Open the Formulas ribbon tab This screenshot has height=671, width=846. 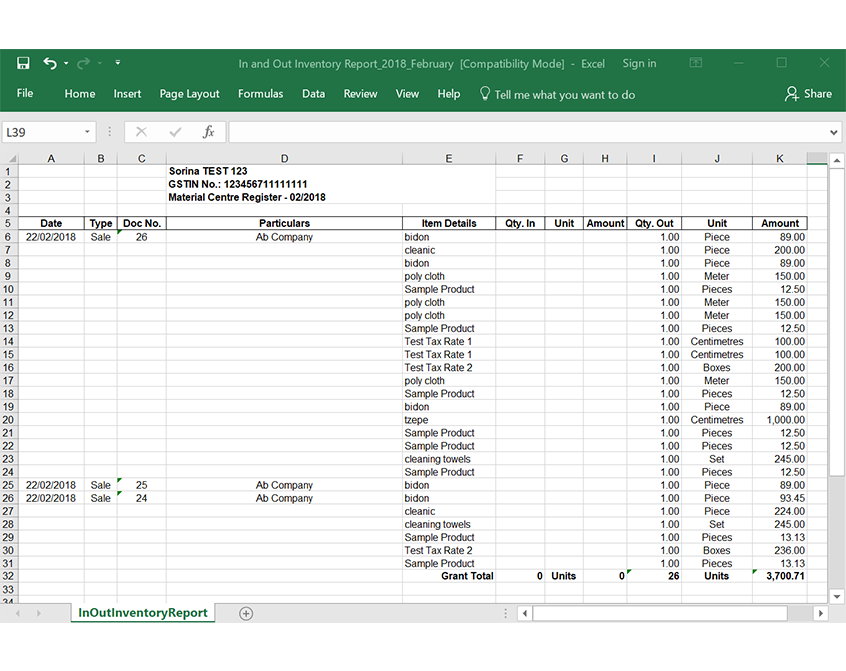tap(260, 94)
